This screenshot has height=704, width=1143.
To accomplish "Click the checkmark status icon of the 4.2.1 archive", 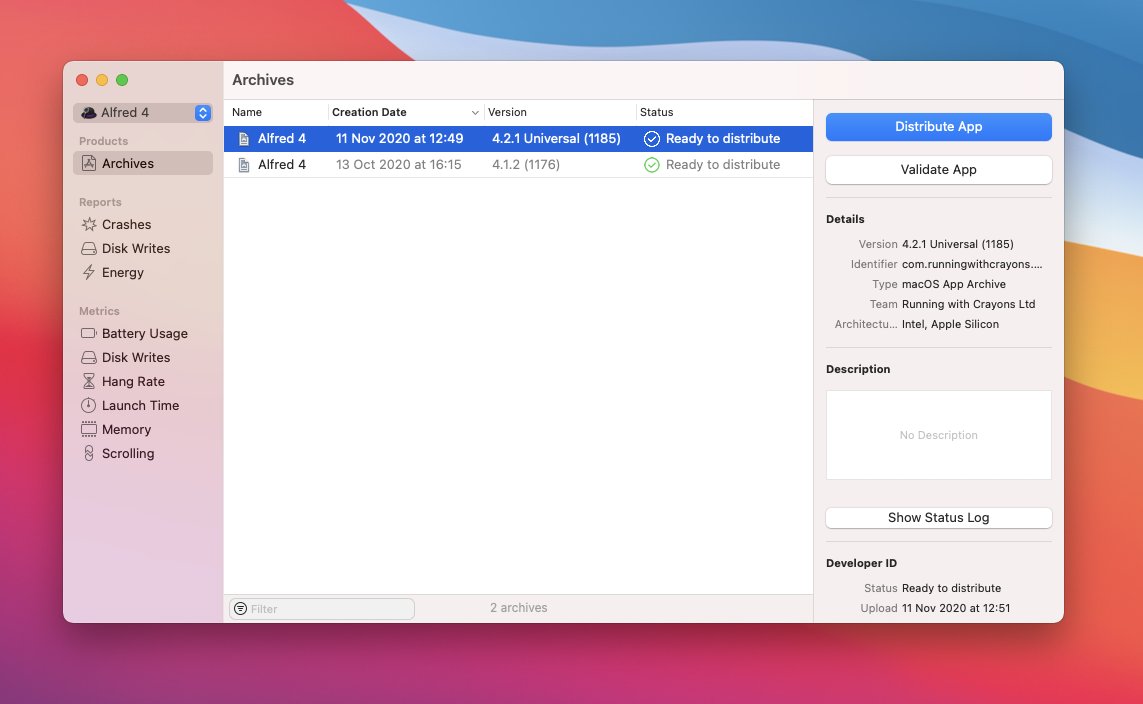I will (x=652, y=138).
